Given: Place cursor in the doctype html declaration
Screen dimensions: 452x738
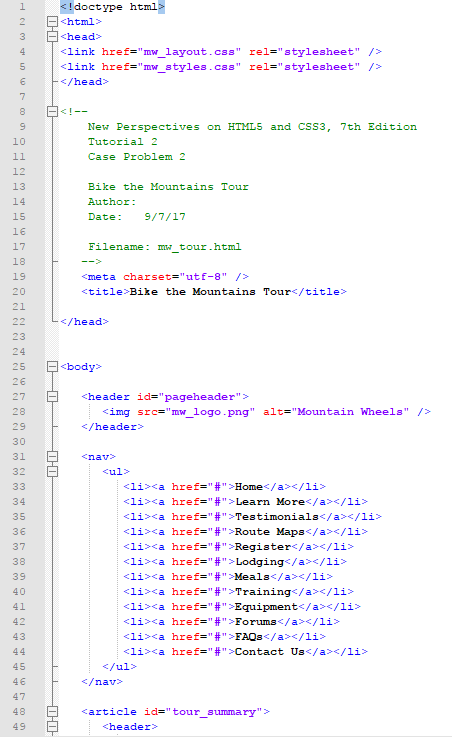Looking at the screenshot, I should (113, 7).
